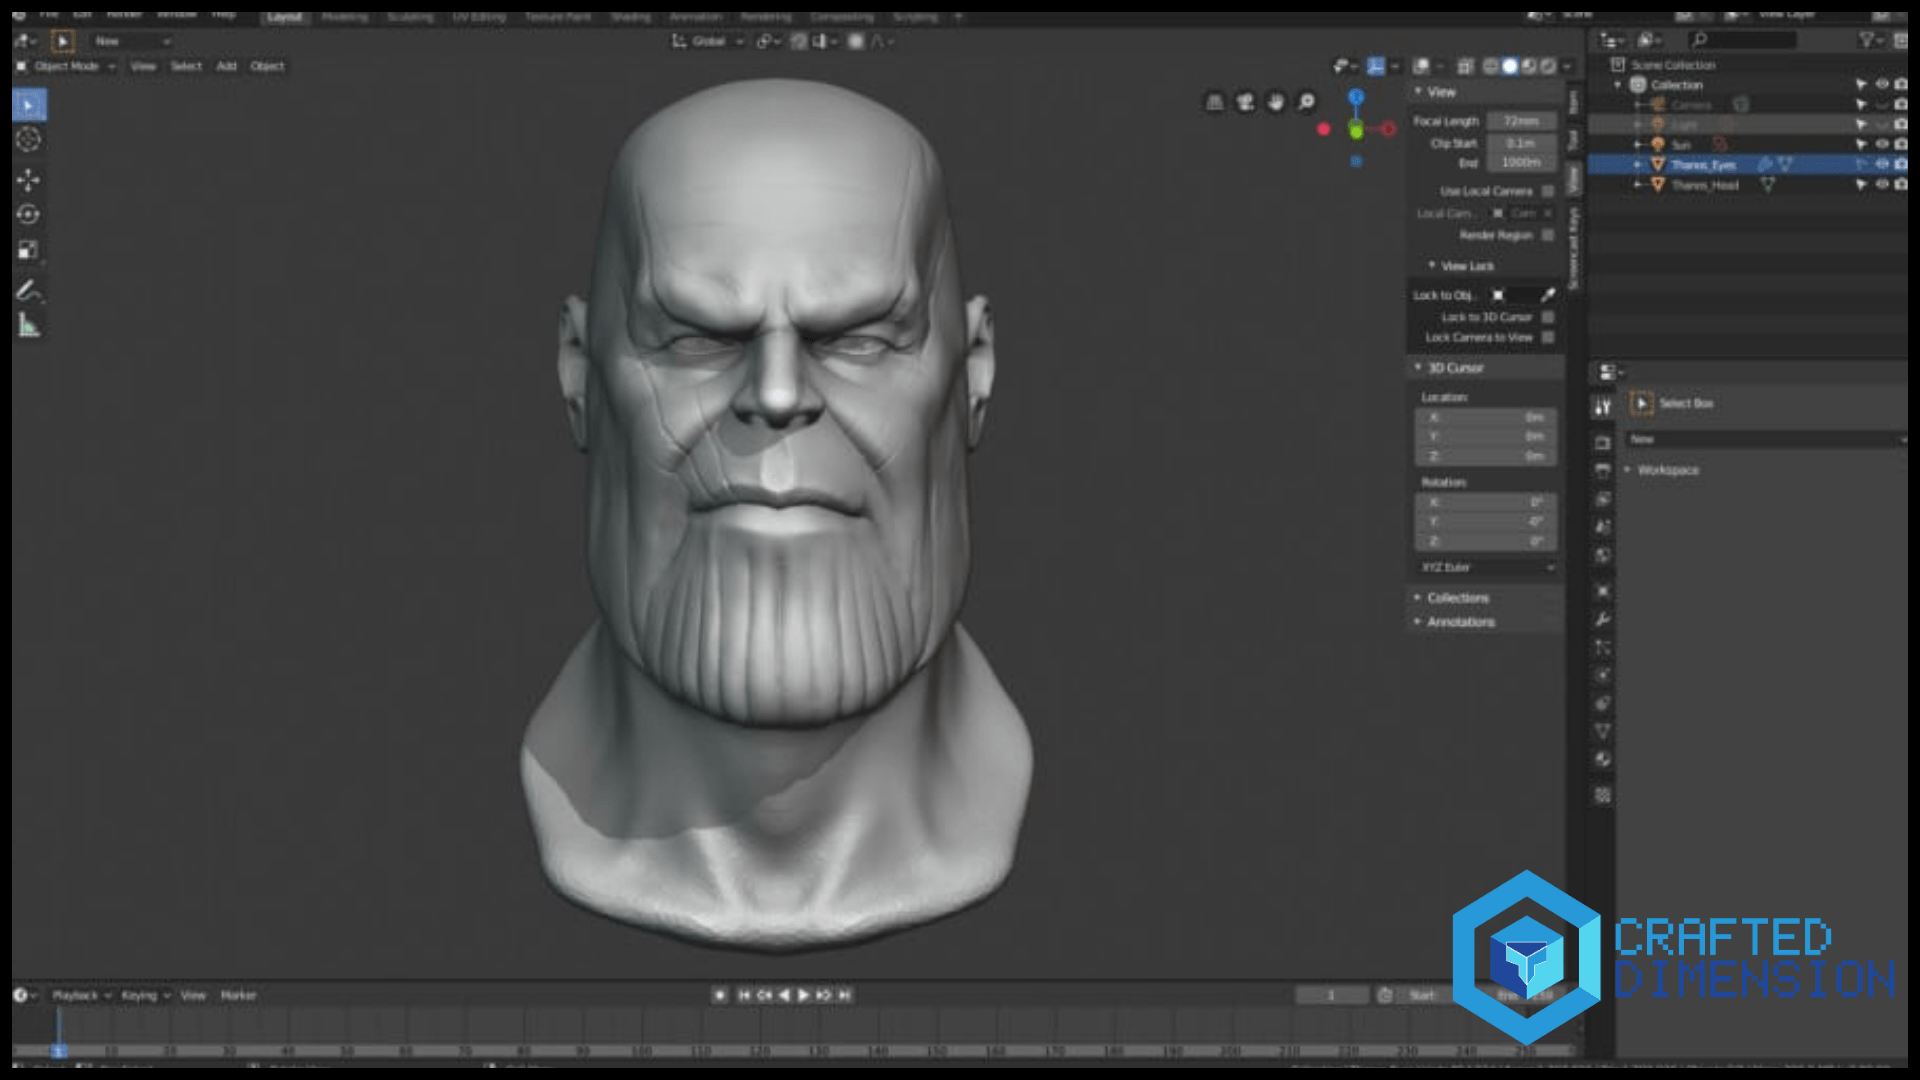Open the Tool settings properties tab
1920x1080 pixels.
point(1603,407)
